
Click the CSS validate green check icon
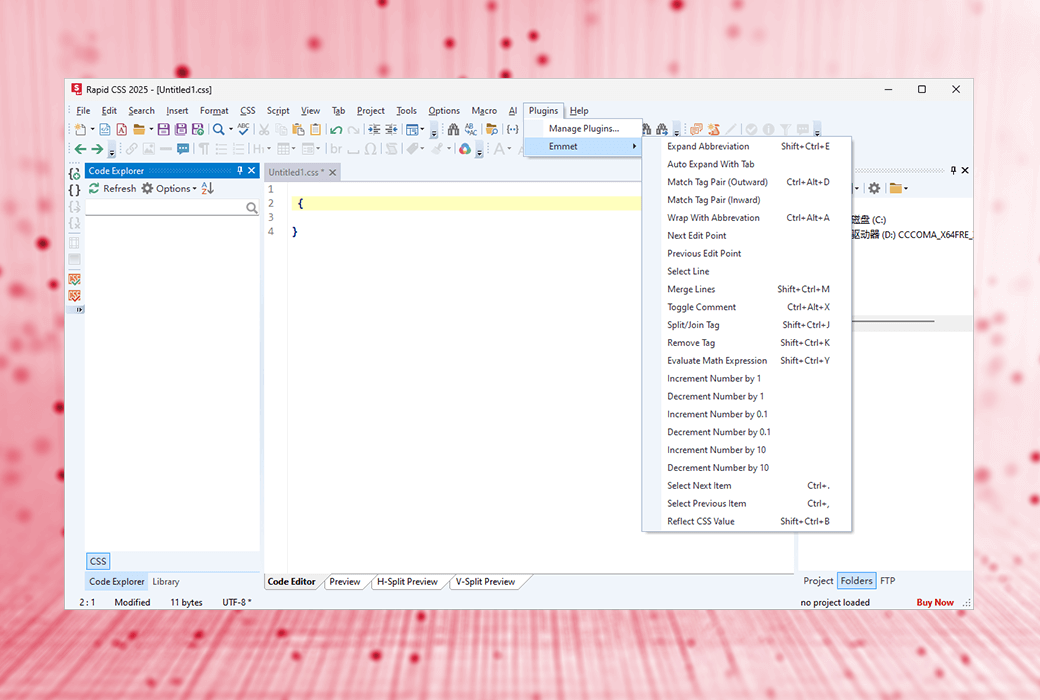74,279
